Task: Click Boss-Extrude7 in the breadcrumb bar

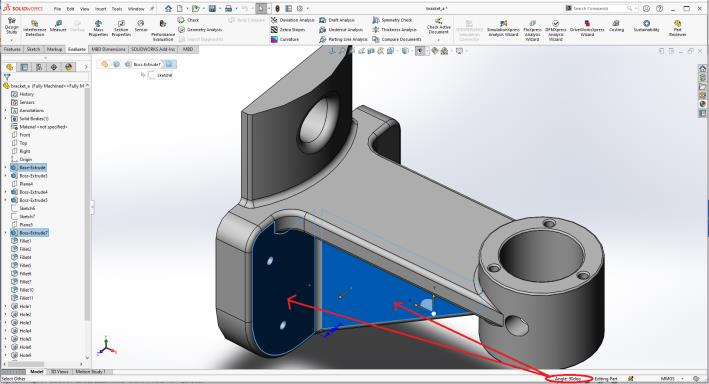Action: 147,64
